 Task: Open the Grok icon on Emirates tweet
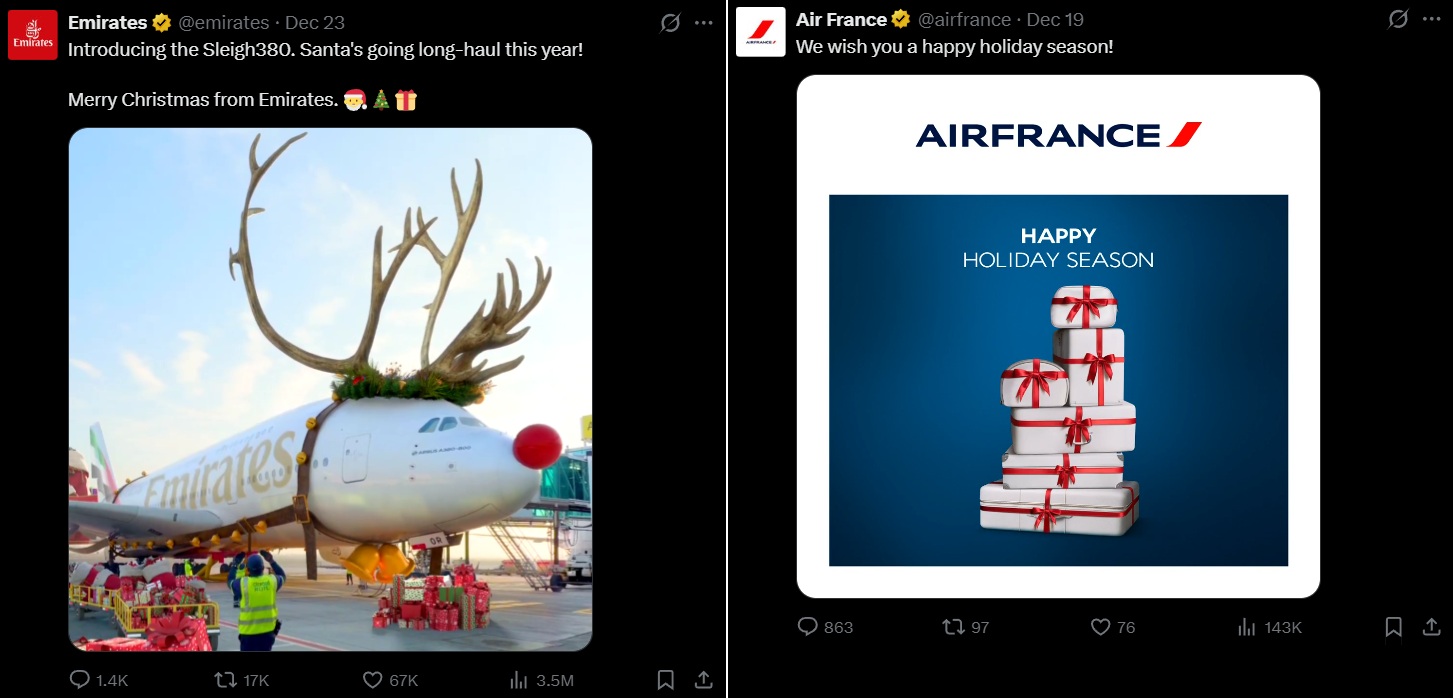pyautogui.click(x=670, y=22)
